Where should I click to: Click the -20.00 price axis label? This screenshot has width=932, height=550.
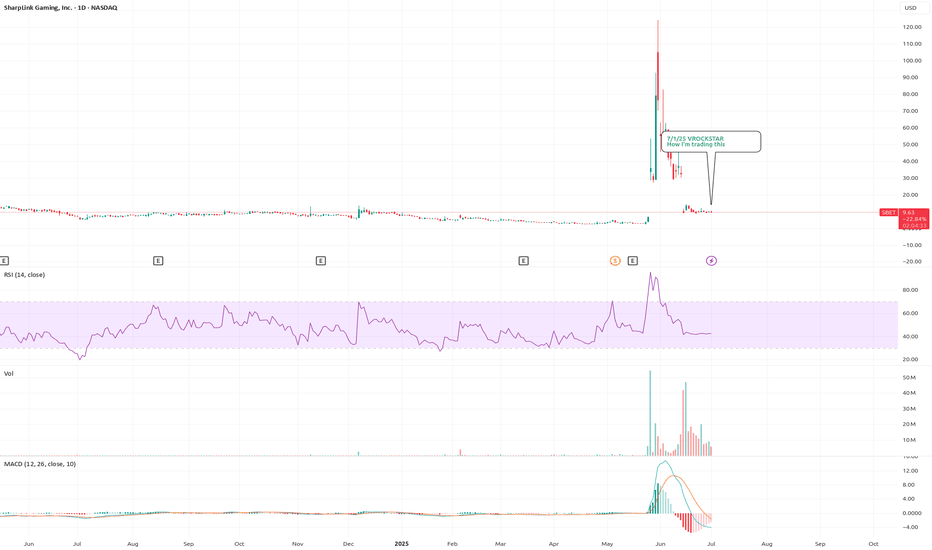click(912, 262)
